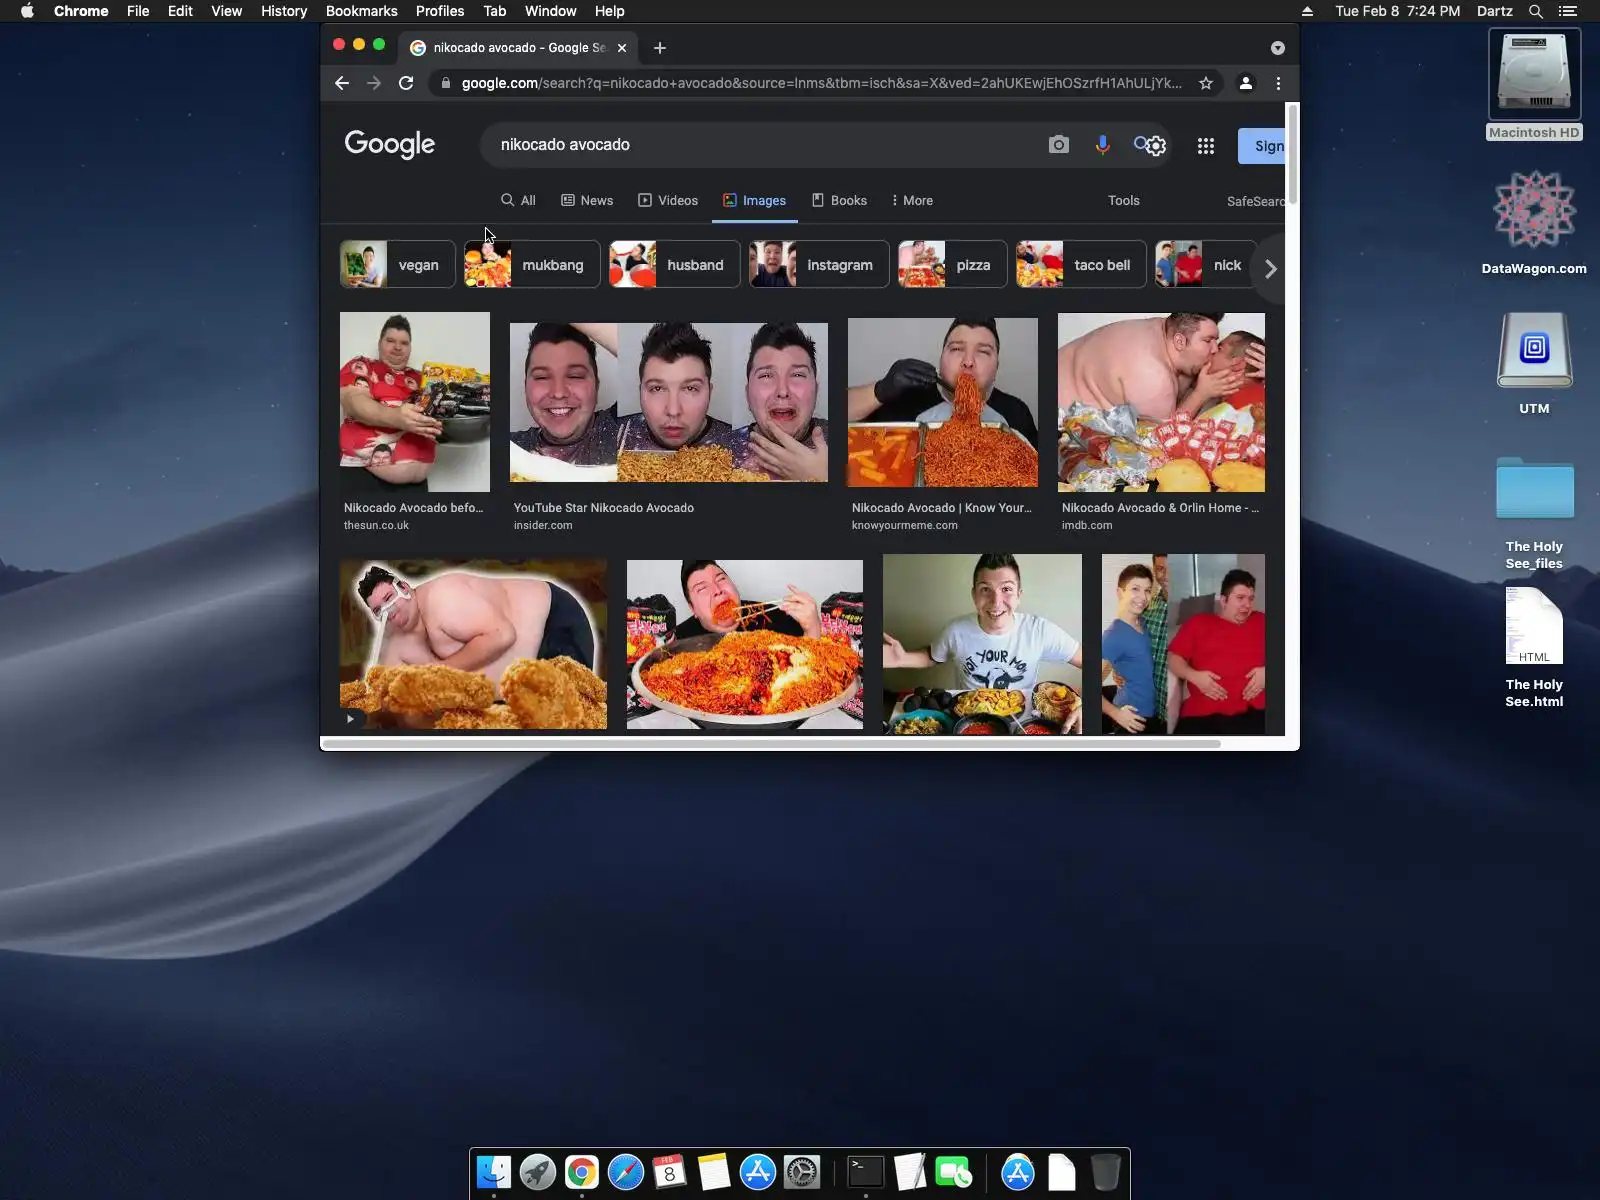Open the imdb.com image result
Screen dimensions: 1600x1200
pyautogui.click(x=1161, y=402)
